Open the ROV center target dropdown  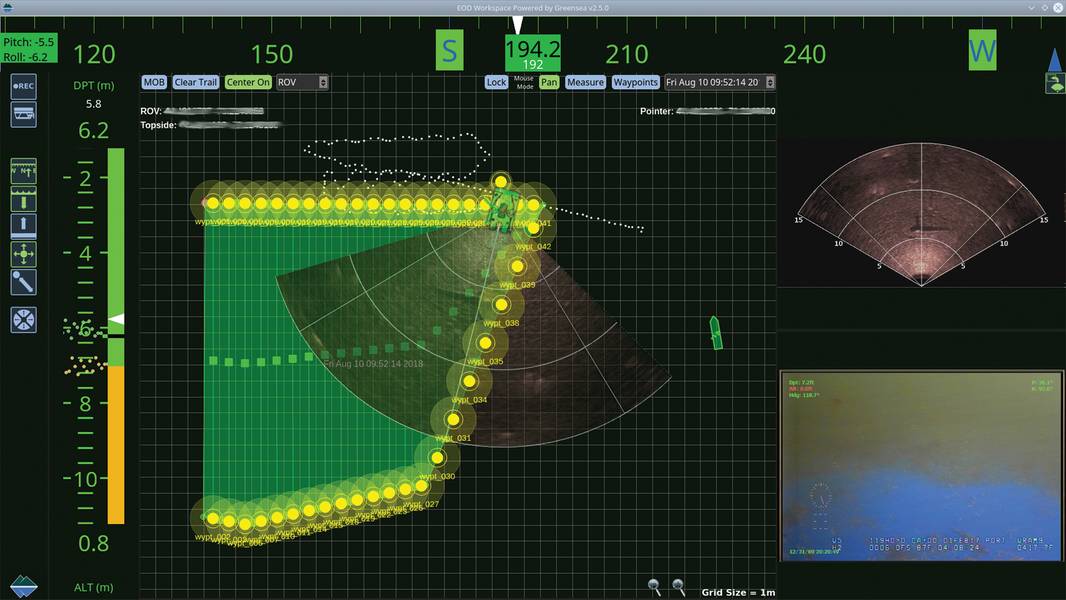click(302, 82)
